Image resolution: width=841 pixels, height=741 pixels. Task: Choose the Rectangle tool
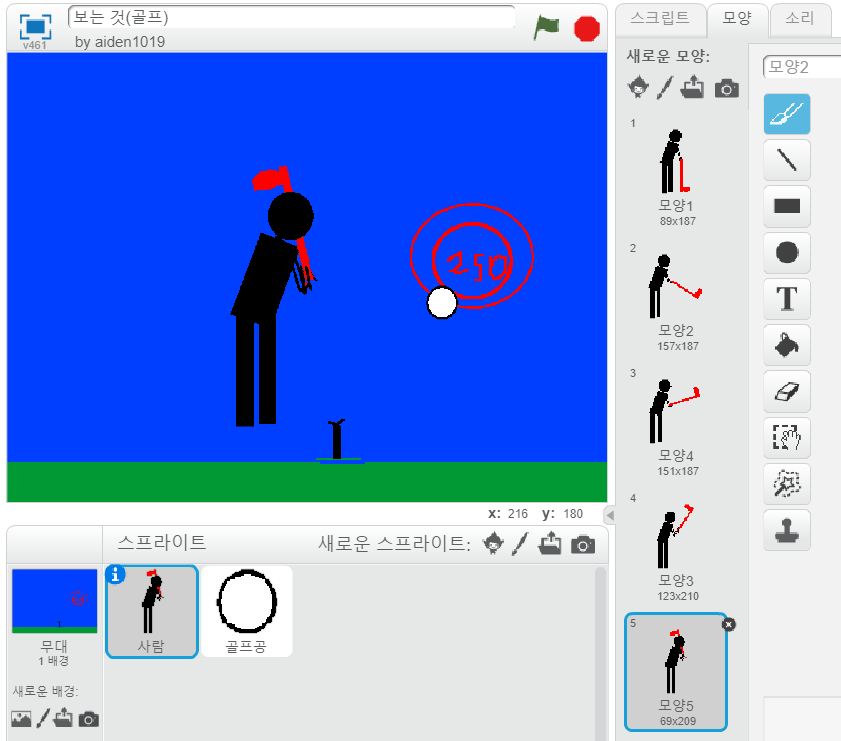click(786, 206)
